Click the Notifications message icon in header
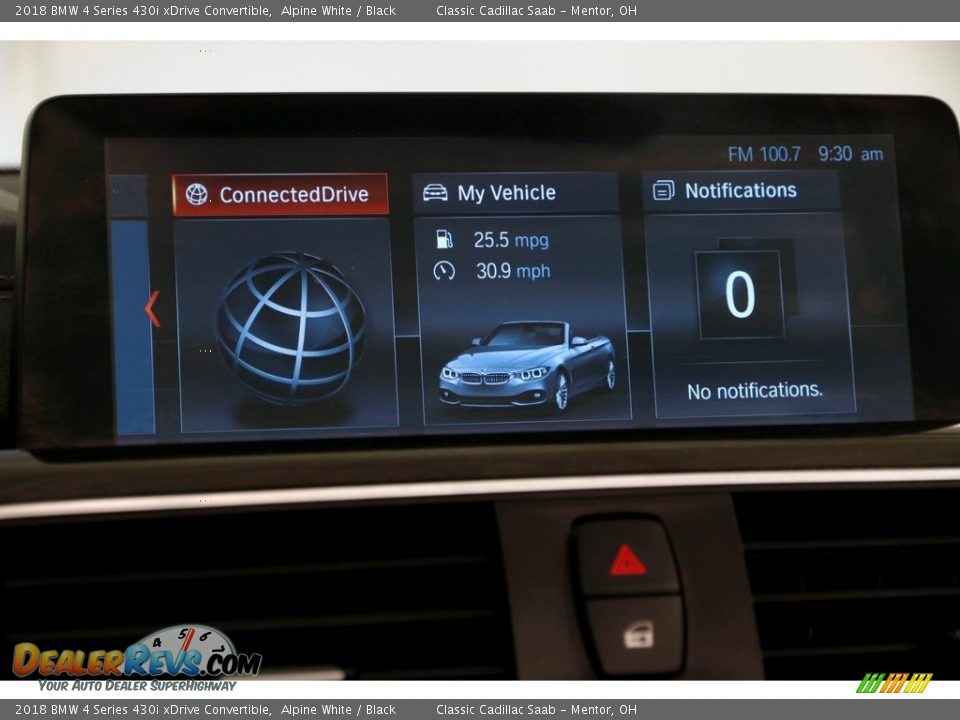Screen dimensions: 960x720 663,190
